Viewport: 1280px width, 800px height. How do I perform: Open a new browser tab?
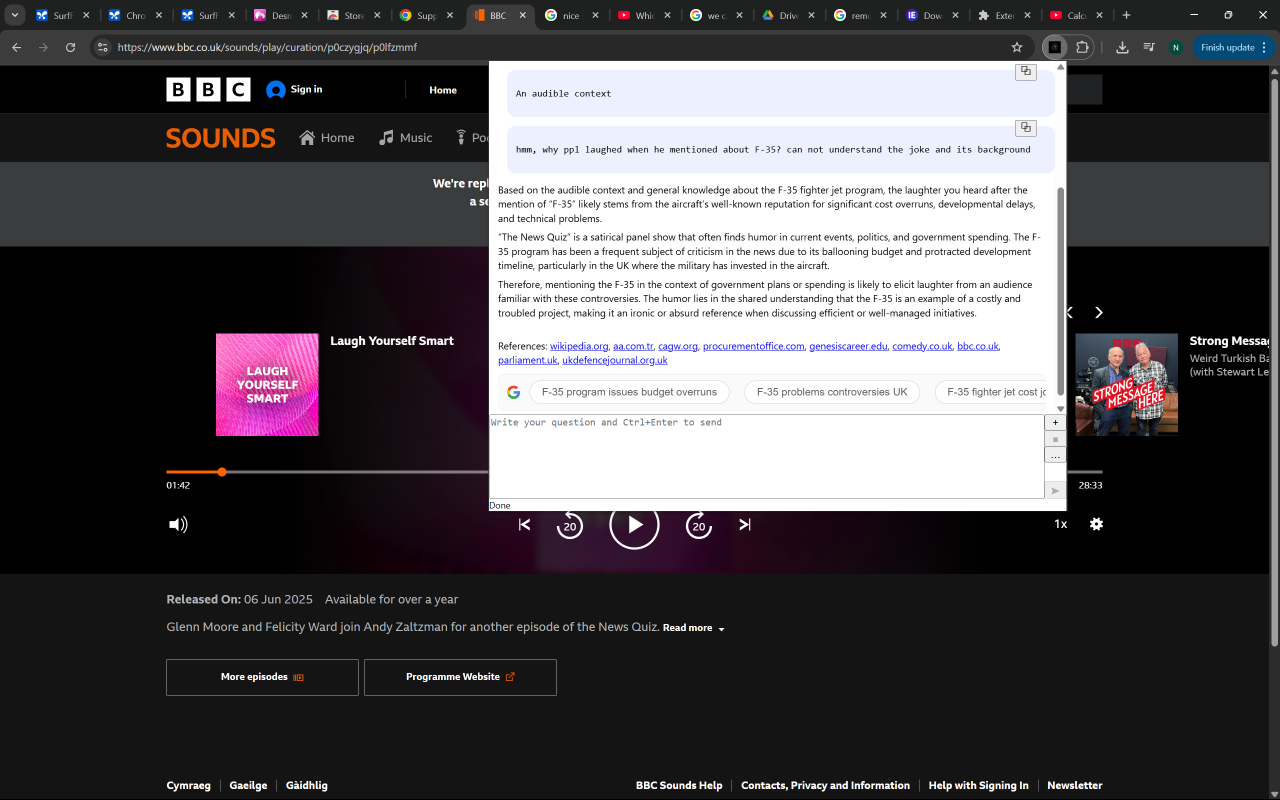[x=1126, y=15]
